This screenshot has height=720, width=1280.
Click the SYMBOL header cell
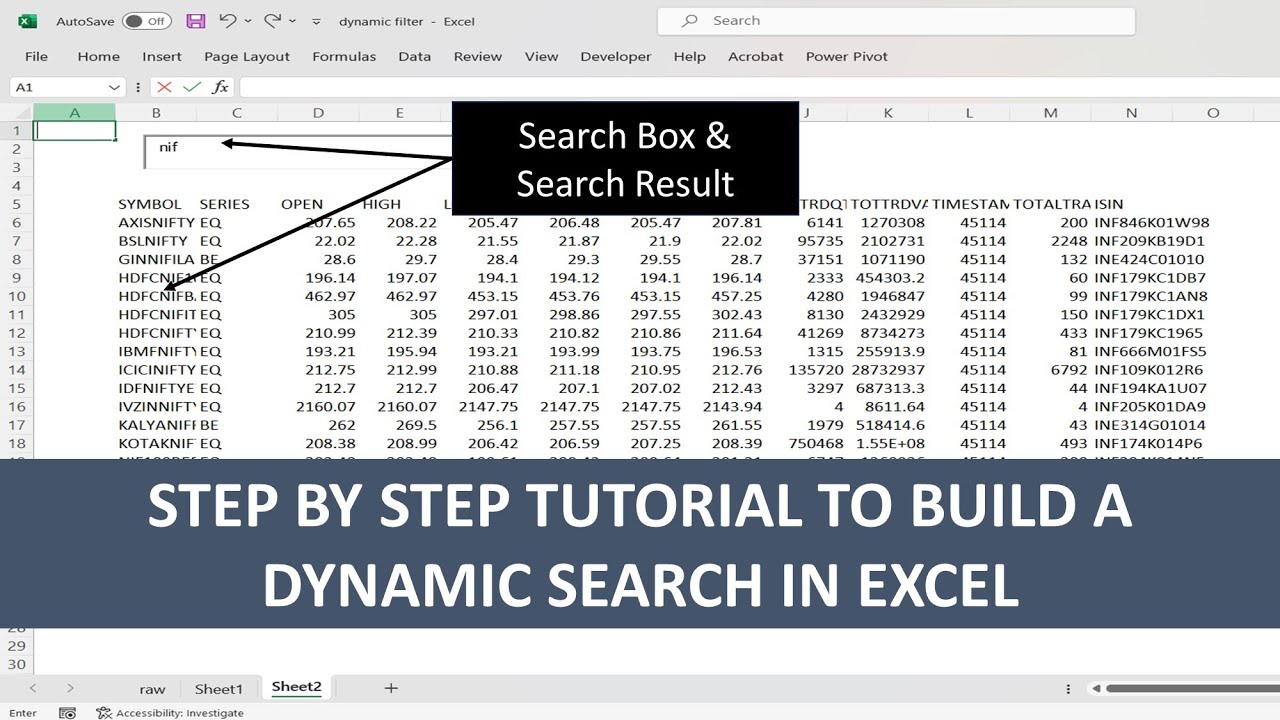pyautogui.click(x=150, y=204)
